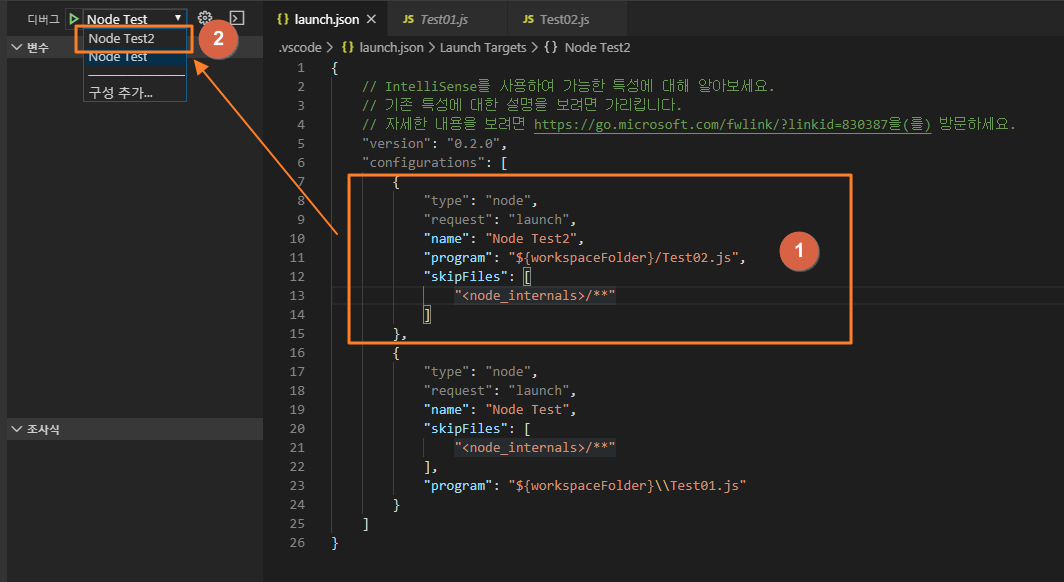Open the debug console icon
The height and width of the screenshot is (582, 1064).
(x=237, y=18)
